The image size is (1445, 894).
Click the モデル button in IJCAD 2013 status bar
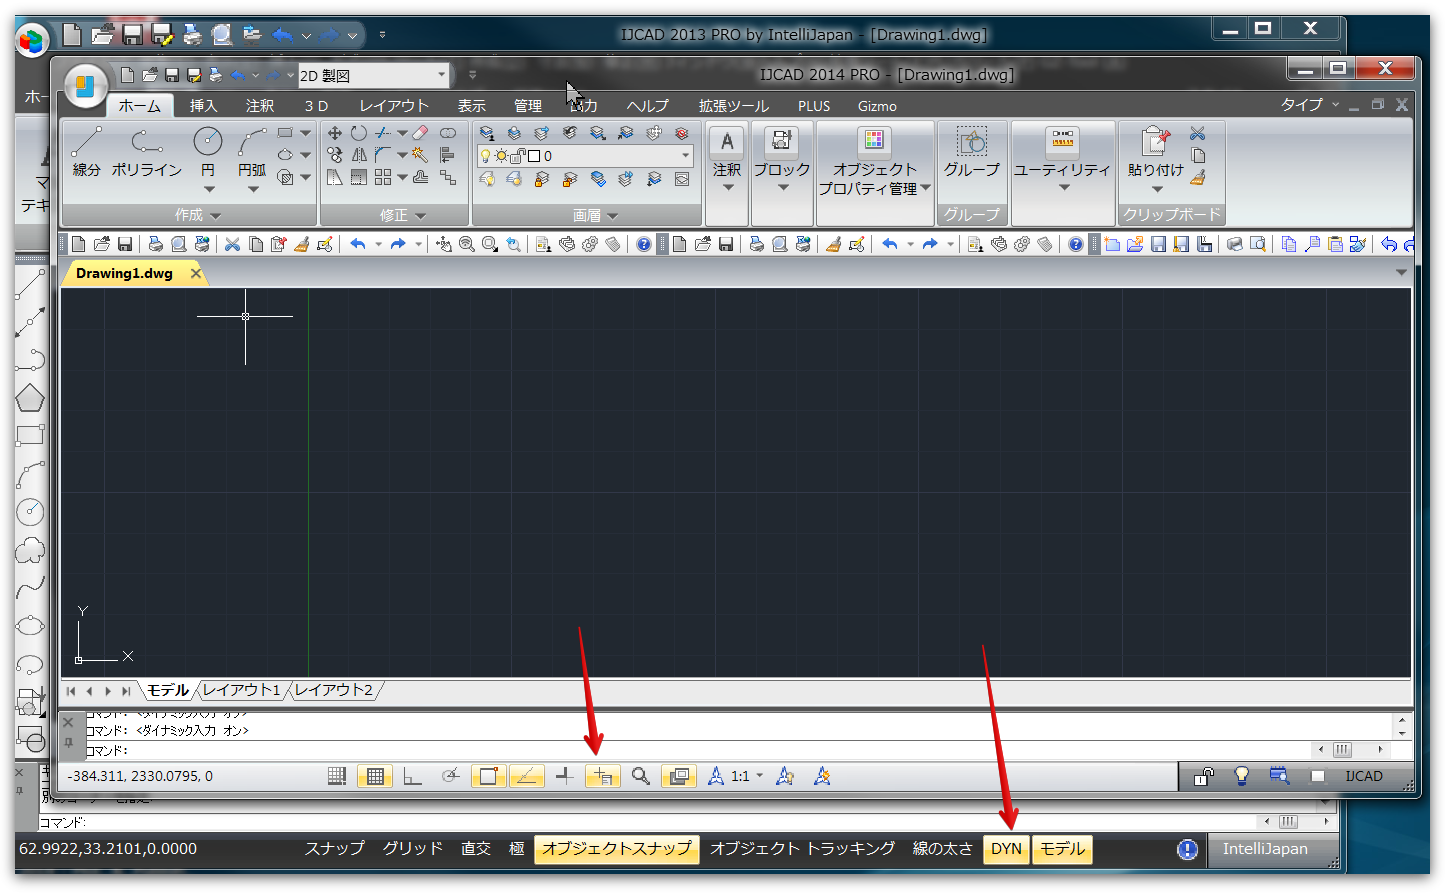pos(1062,849)
